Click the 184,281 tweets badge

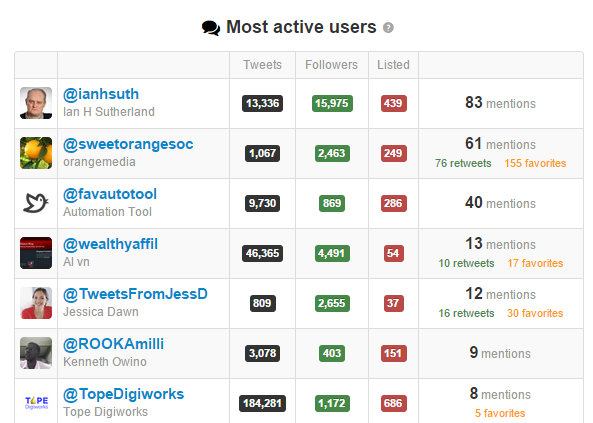(x=262, y=403)
